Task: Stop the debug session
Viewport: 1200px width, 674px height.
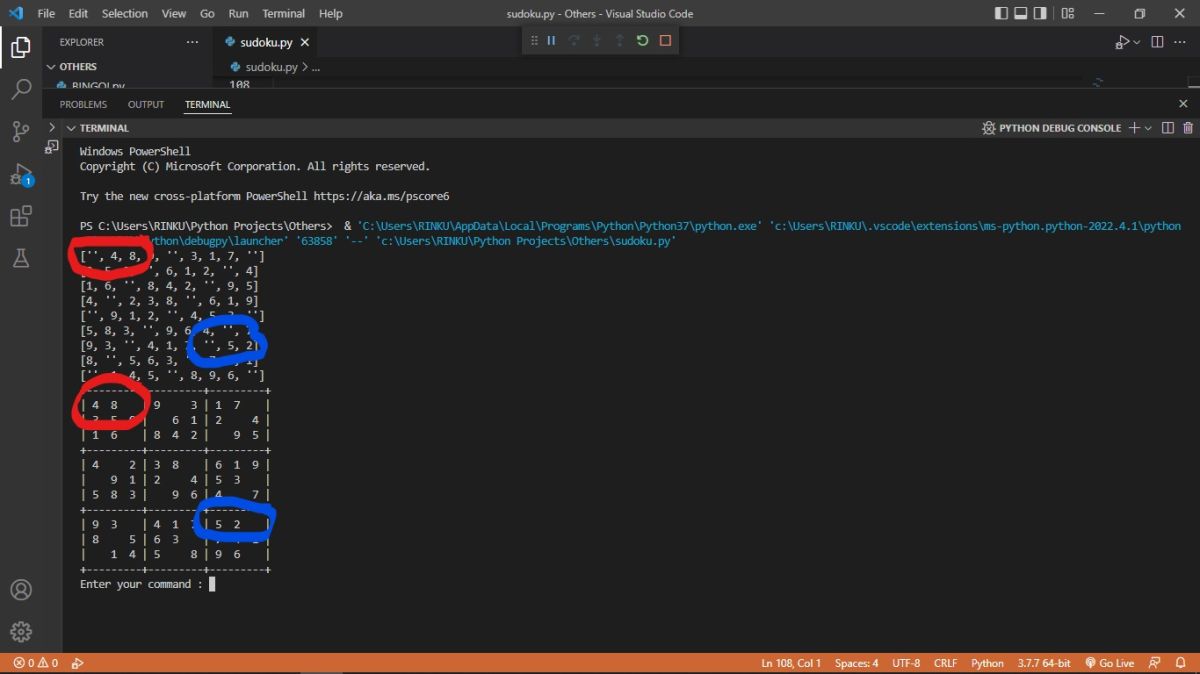Action: [x=665, y=41]
